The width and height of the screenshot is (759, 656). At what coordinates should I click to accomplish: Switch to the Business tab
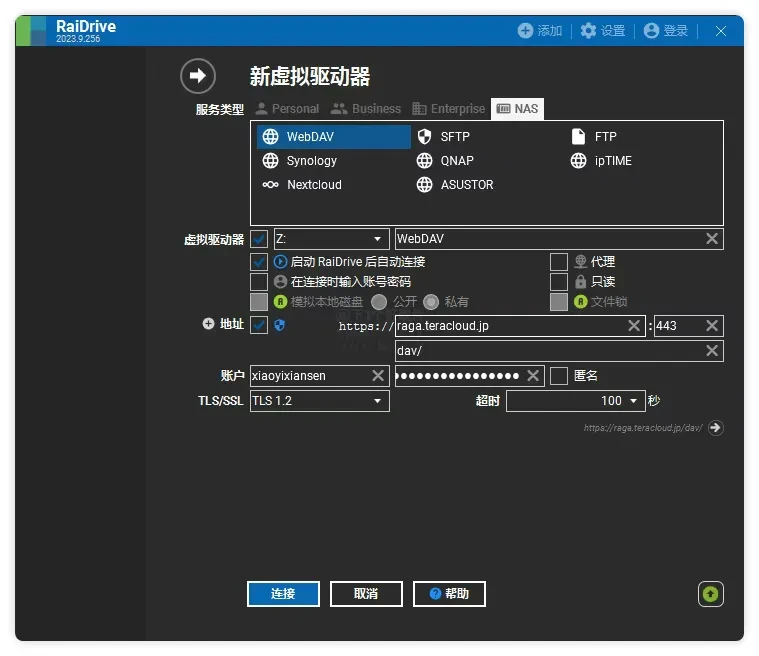pos(365,108)
